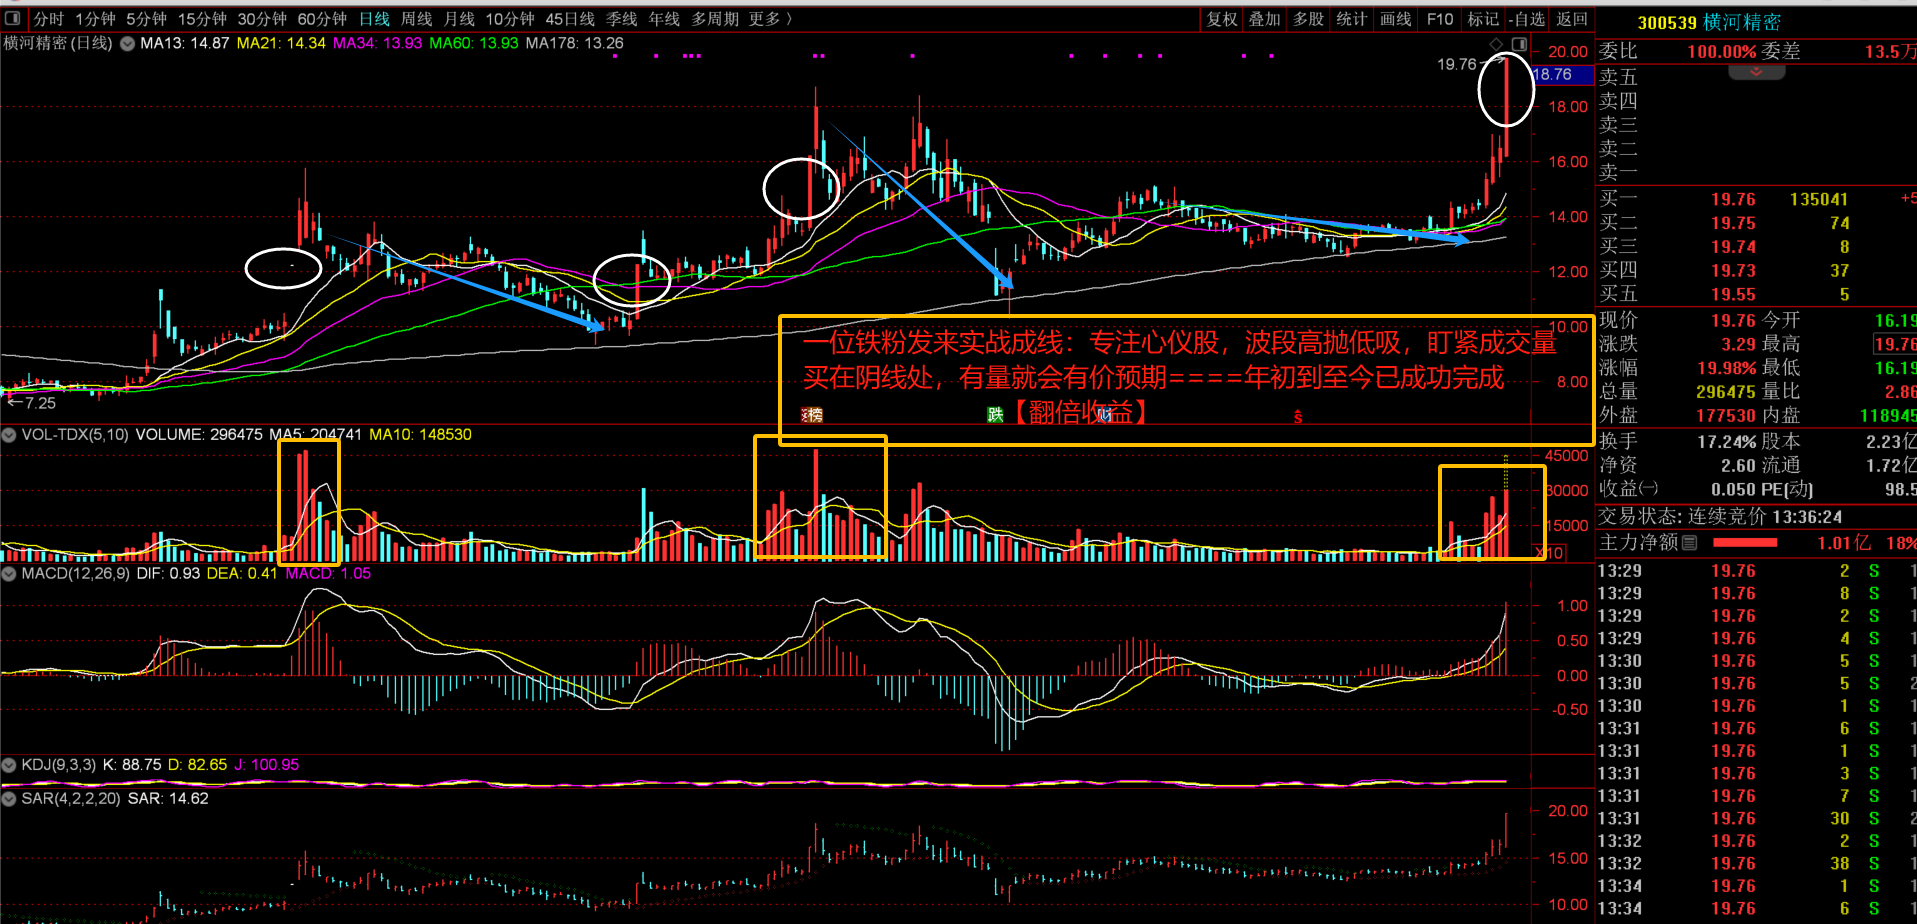This screenshot has height=924, width=1917.
Task: Click the 涨幅 19.98% value
Action: [x=1727, y=368]
